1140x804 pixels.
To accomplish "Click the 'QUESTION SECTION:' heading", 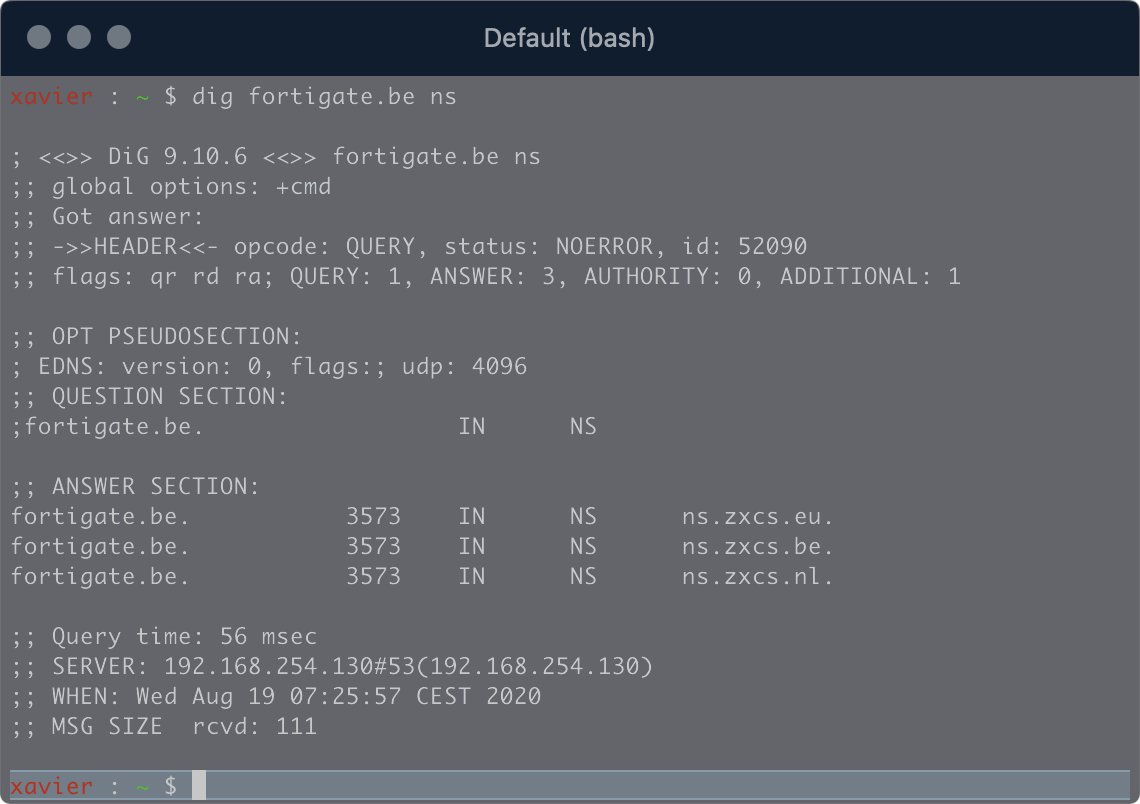I will [170, 396].
